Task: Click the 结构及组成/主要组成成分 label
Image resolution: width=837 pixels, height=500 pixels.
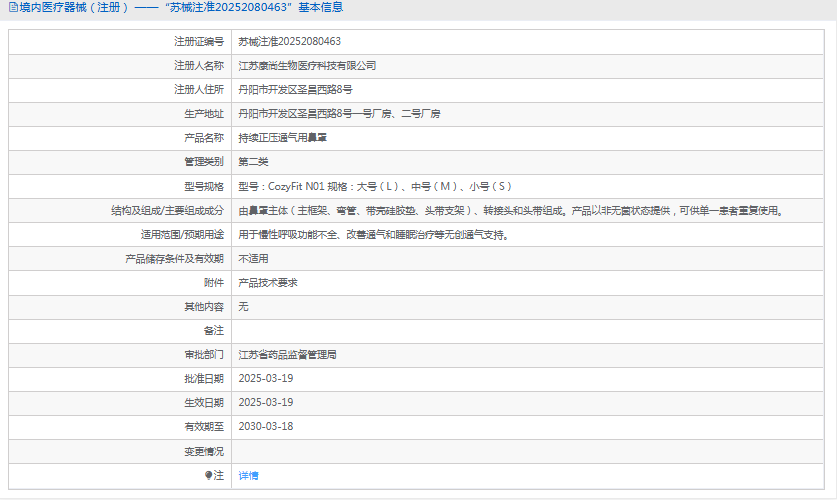Action: (x=168, y=211)
